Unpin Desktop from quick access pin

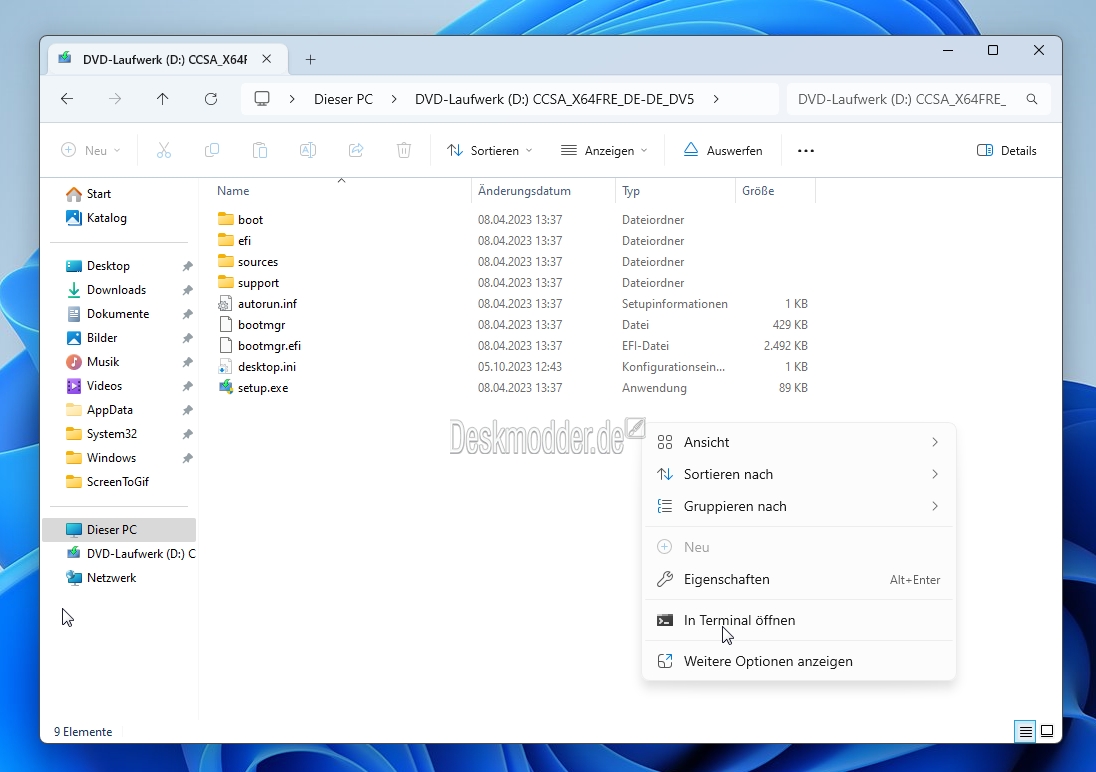[187, 266]
